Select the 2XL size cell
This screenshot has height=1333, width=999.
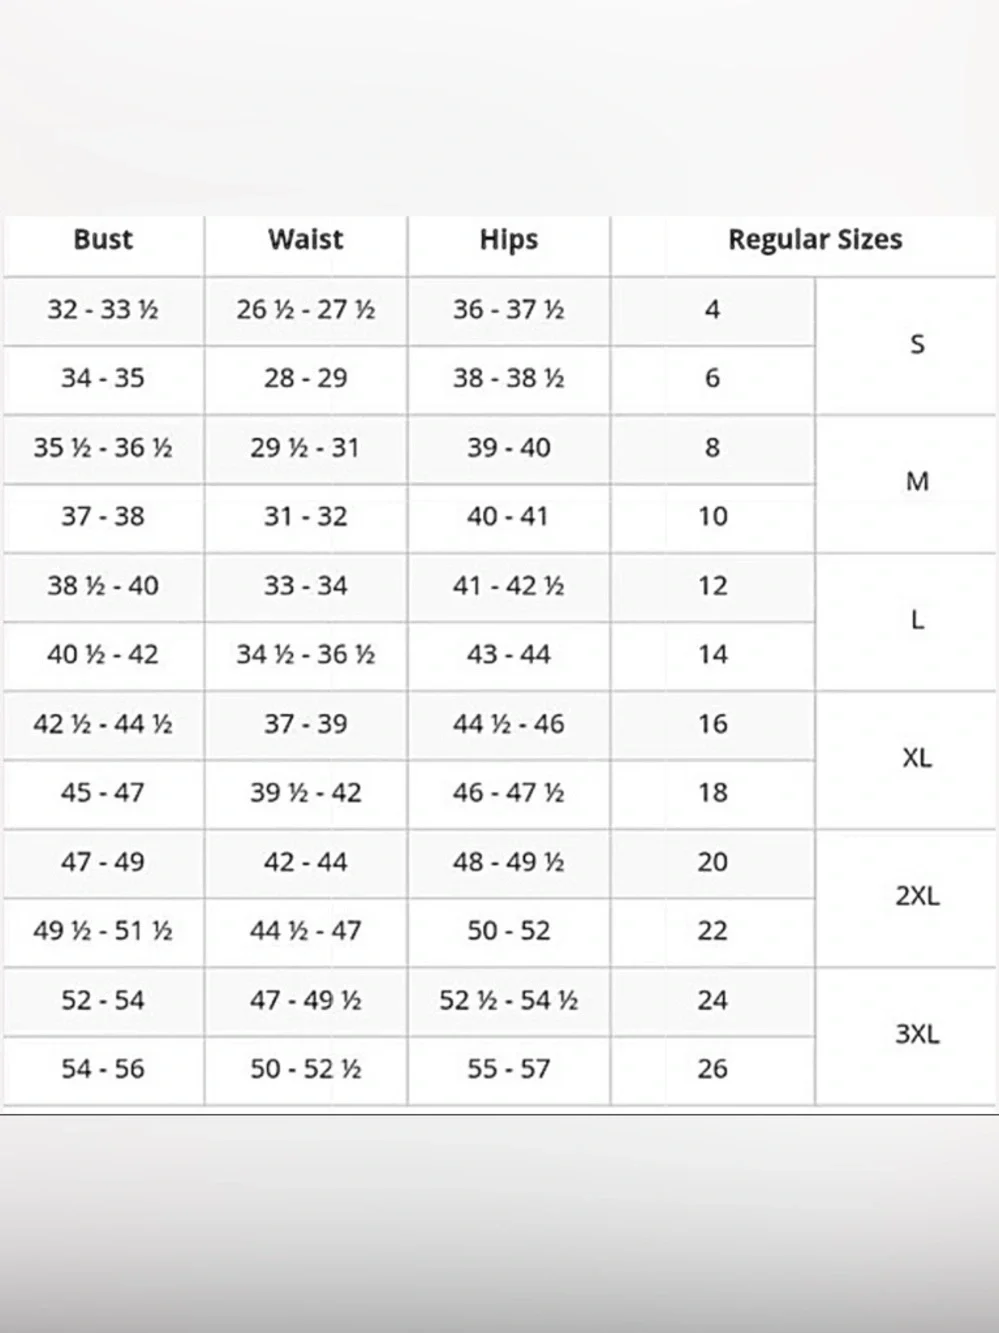pyautogui.click(x=916, y=896)
